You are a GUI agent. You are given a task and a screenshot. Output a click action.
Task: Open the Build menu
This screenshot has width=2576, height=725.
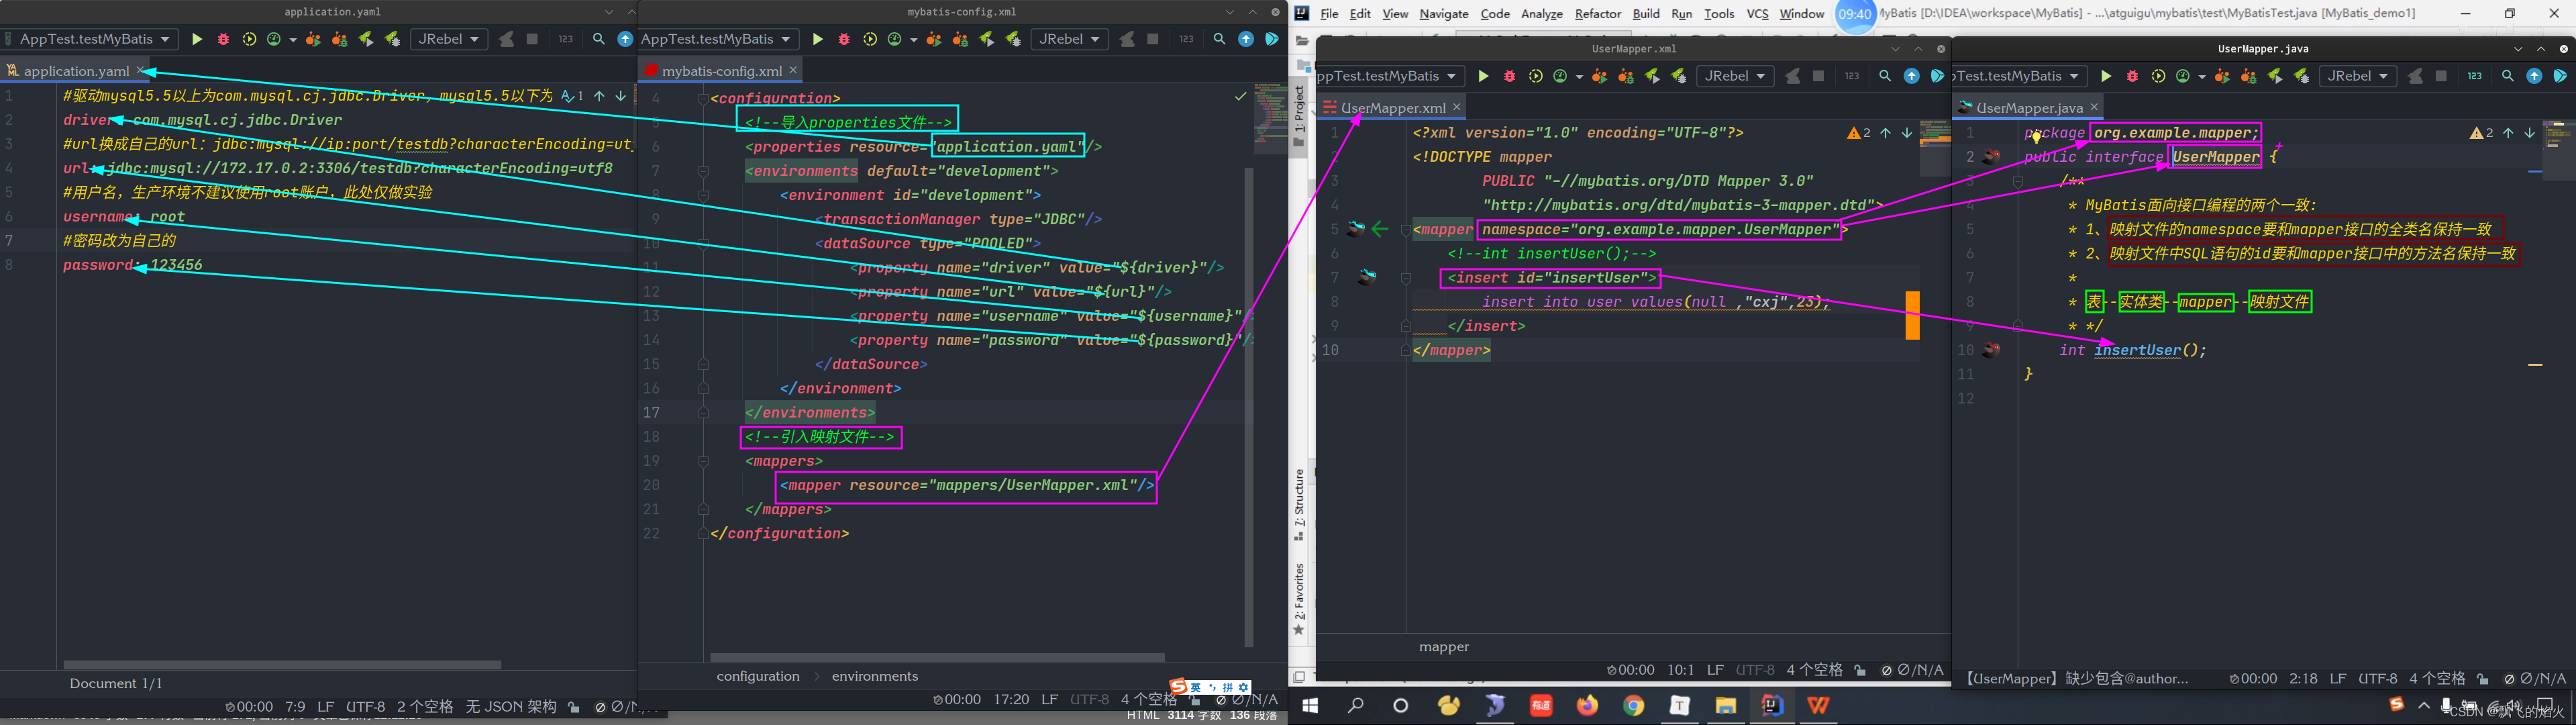coord(1646,14)
